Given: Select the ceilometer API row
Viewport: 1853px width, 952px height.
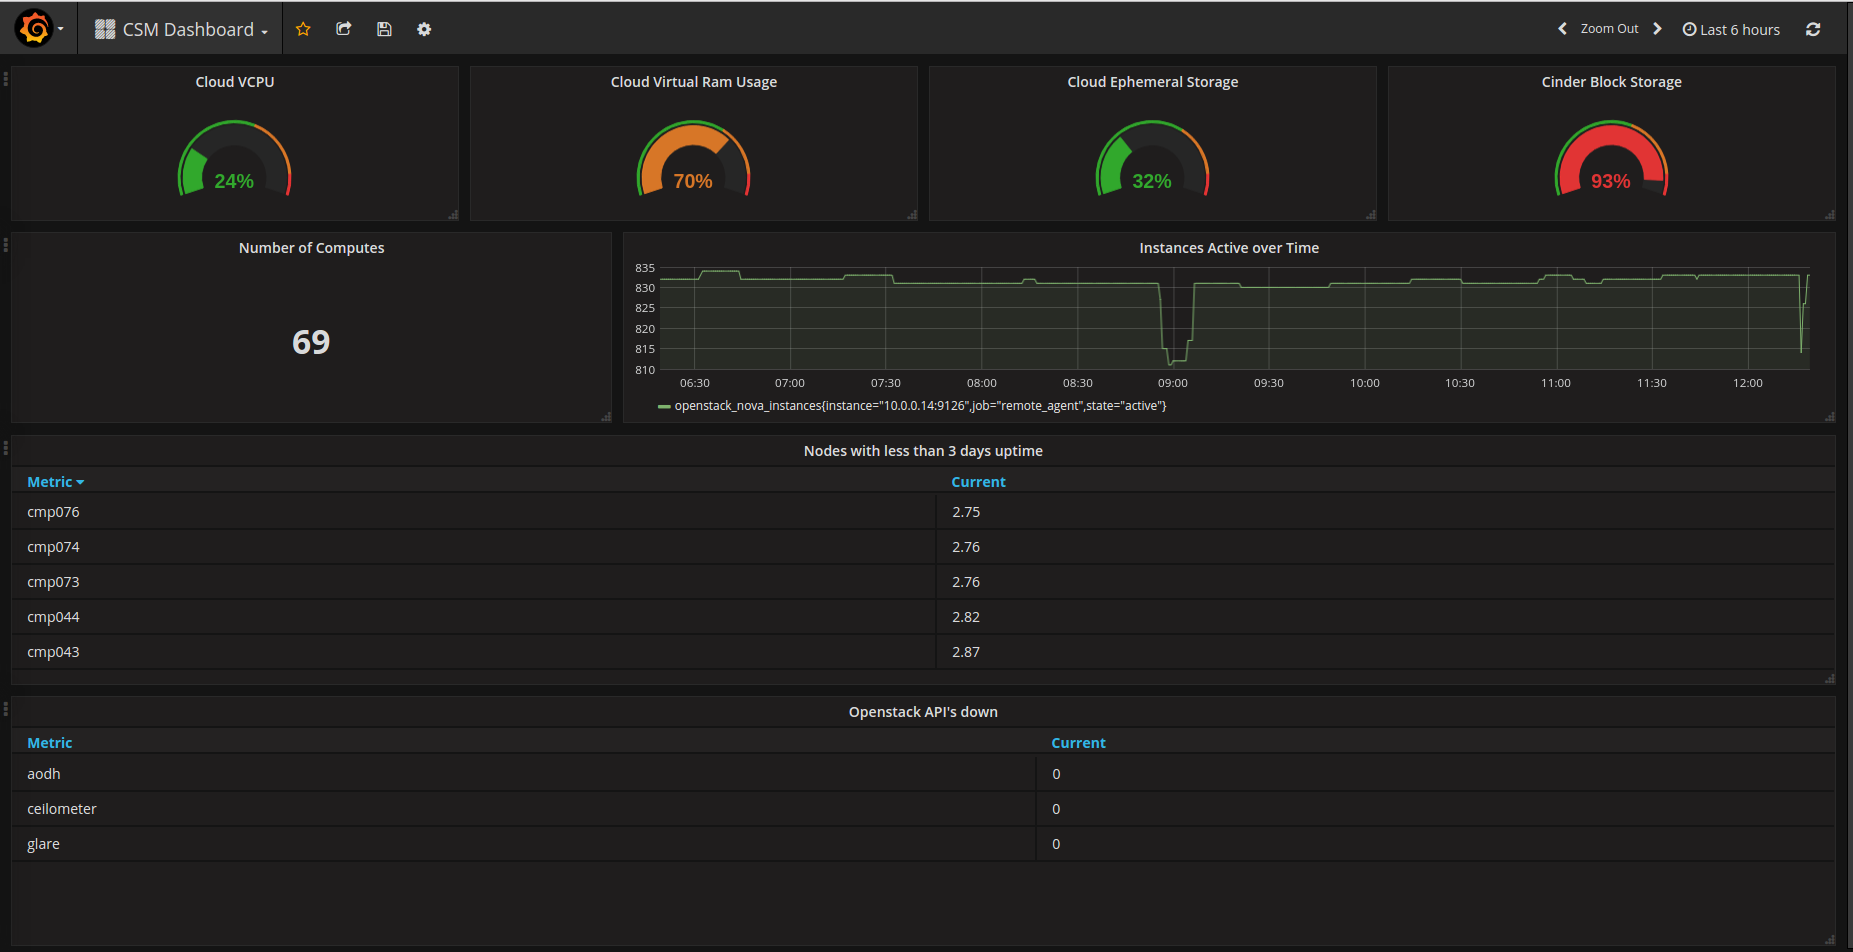Looking at the screenshot, I should (923, 809).
